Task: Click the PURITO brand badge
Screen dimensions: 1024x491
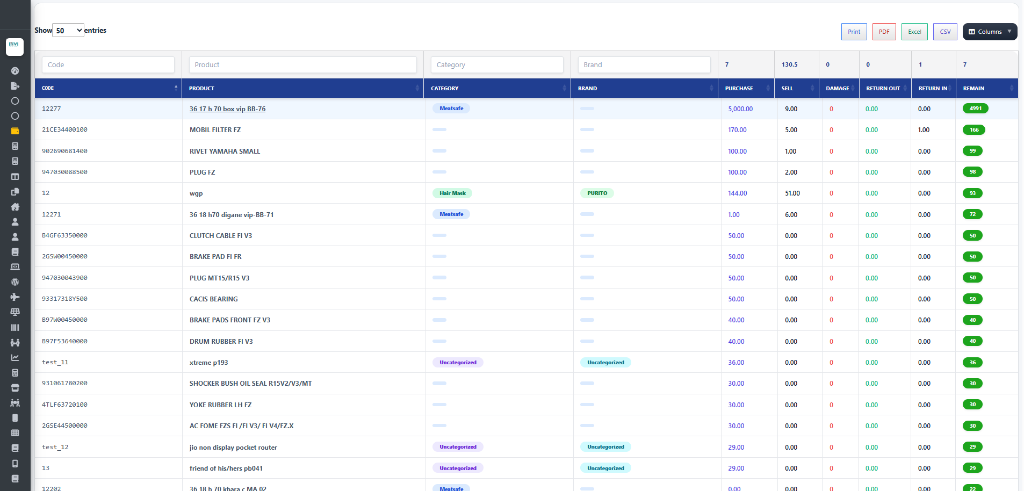Action: (x=596, y=193)
